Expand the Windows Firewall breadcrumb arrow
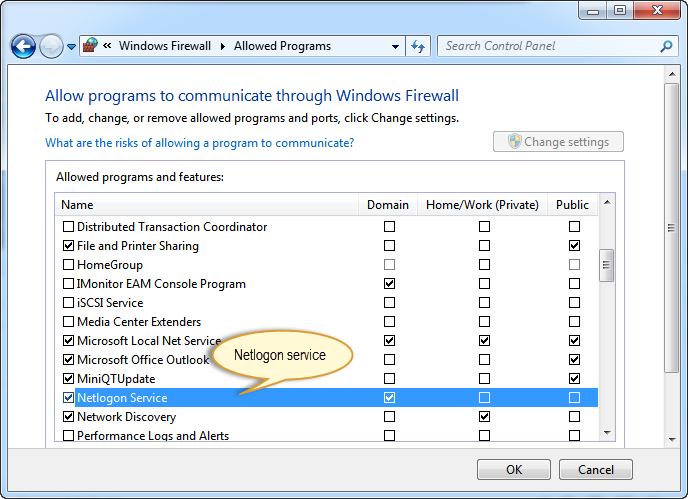 tap(223, 46)
